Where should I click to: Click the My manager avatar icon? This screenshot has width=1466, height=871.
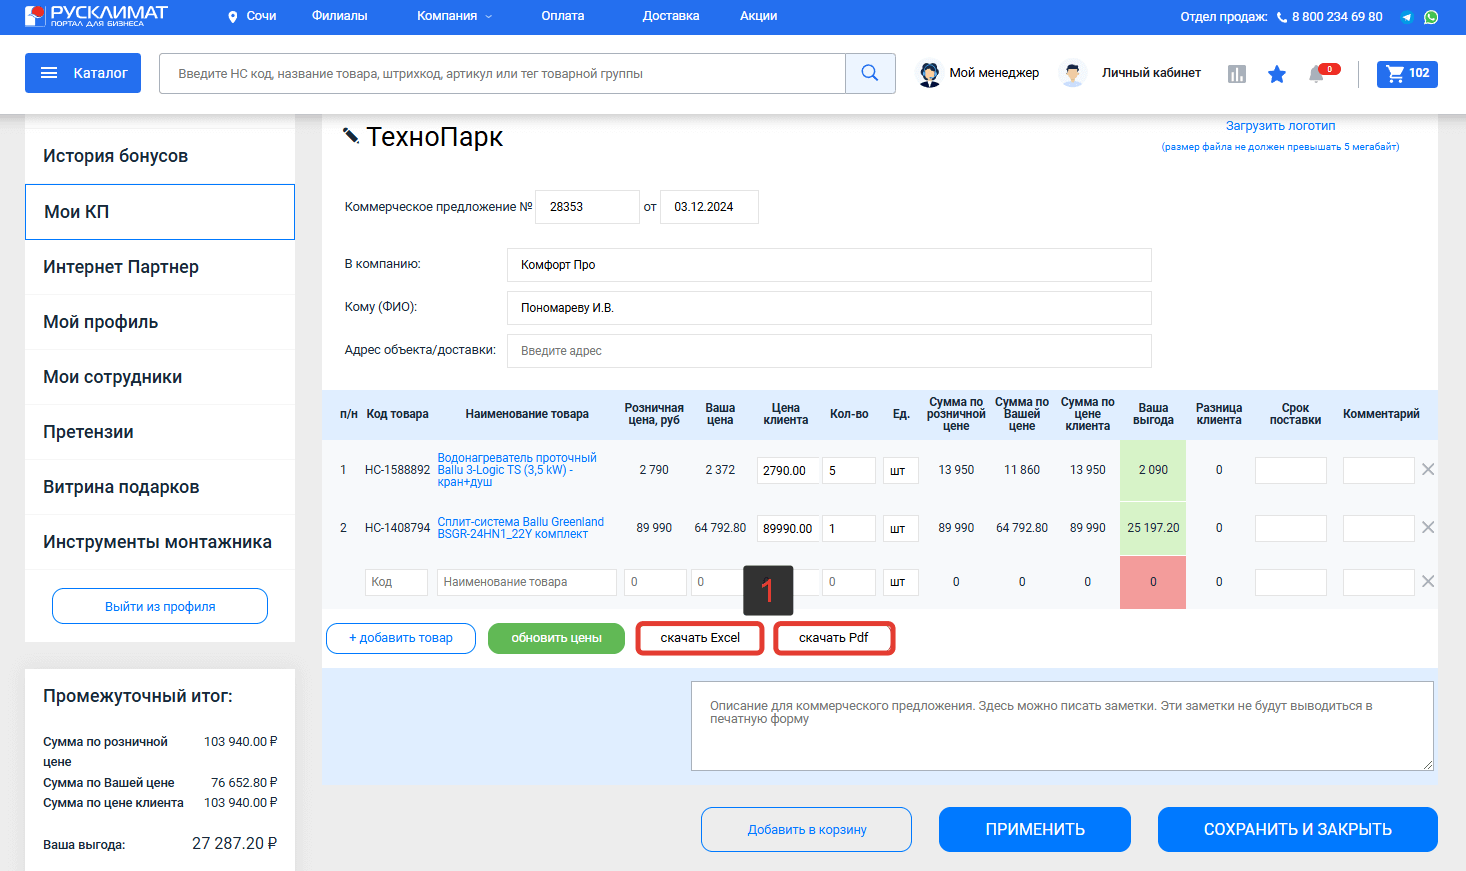[x=930, y=74]
